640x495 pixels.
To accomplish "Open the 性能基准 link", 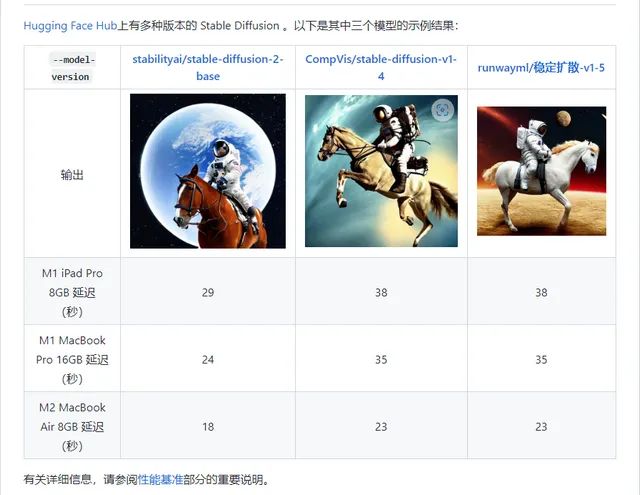I will 160,479.
